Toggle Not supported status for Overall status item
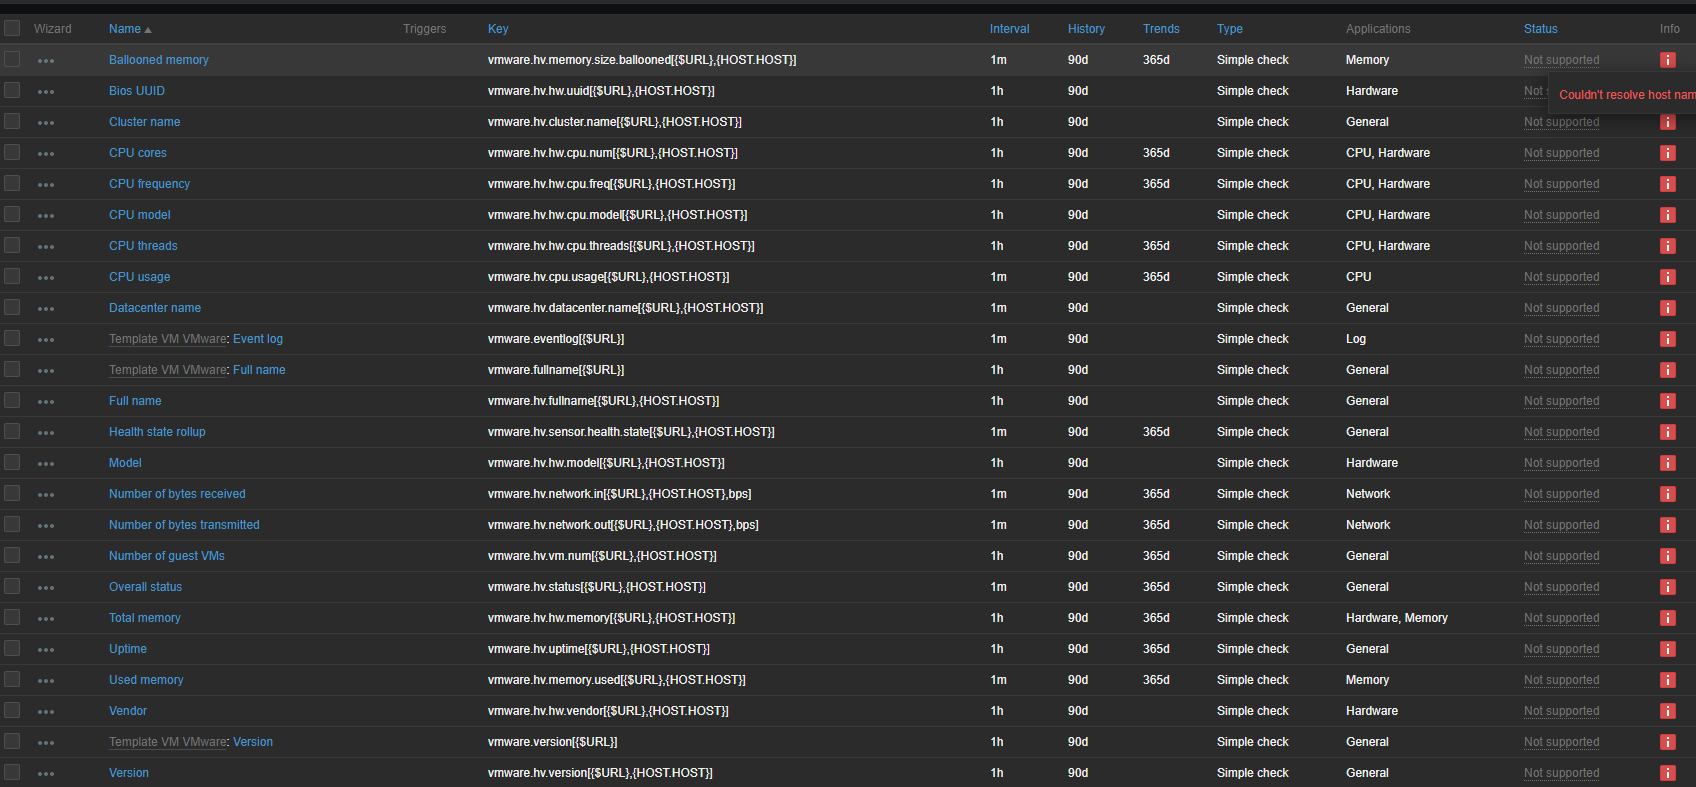This screenshot has height=787, width=1696. (1561, 587)
